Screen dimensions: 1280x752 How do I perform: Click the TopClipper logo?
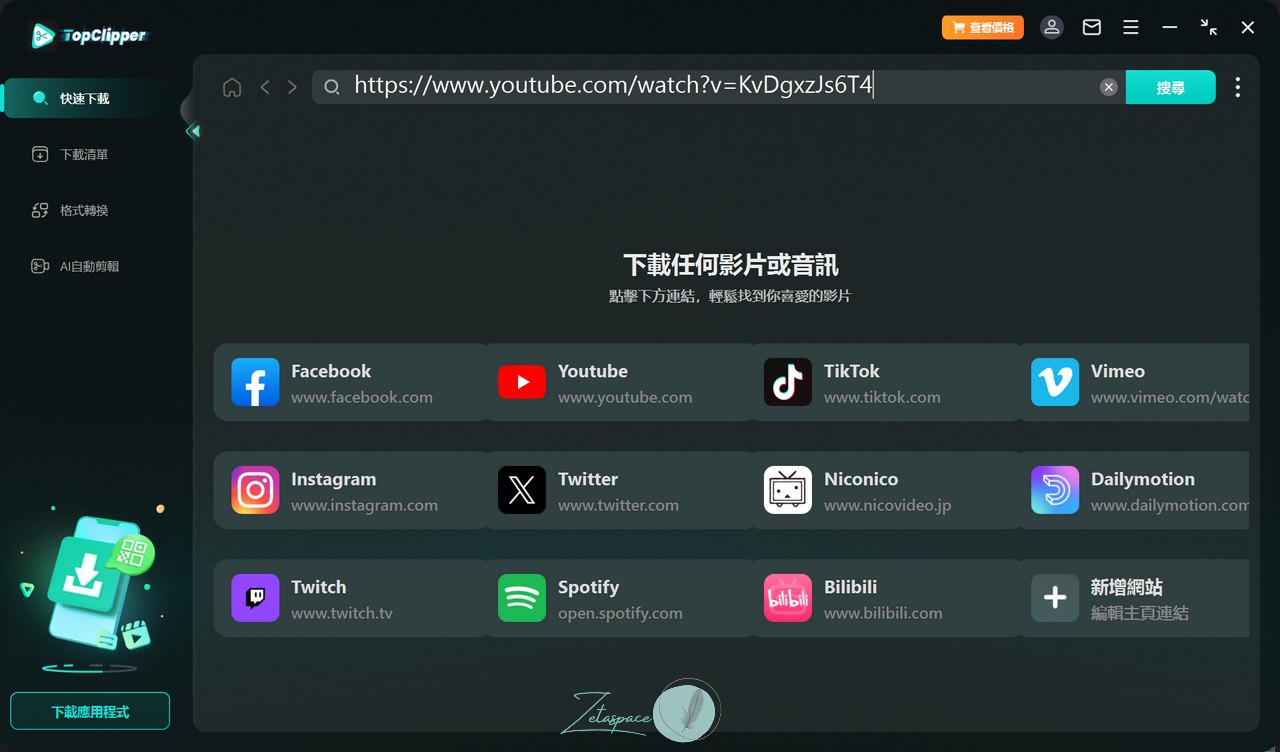coord(88,36)
